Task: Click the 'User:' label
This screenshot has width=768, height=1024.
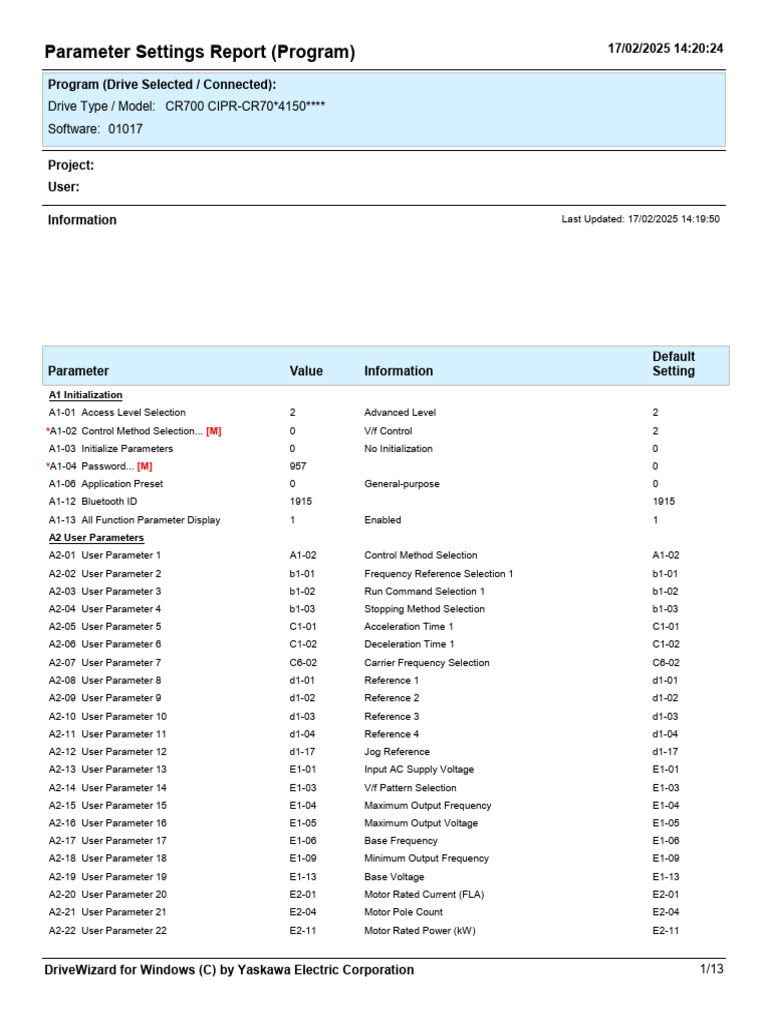Action: [63, 187]
